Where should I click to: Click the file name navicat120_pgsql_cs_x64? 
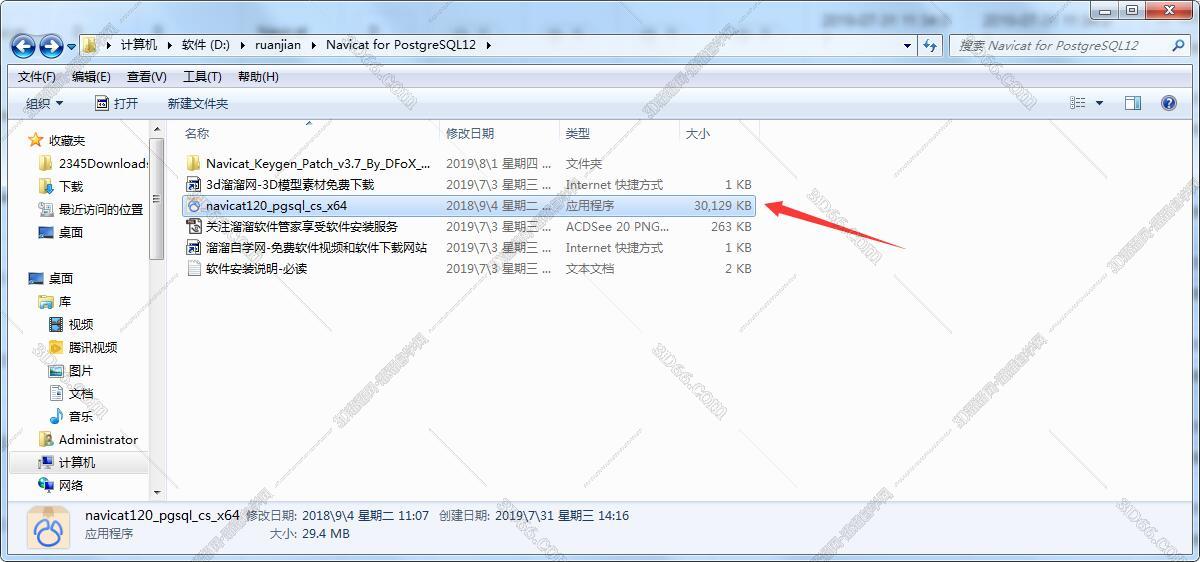point(276,205)
